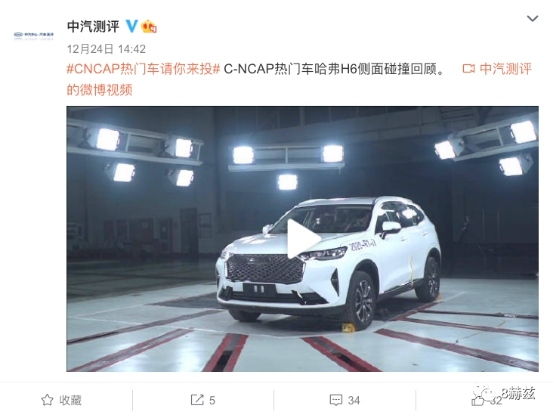This screenshot has width=554, height=418.
Task: Click the video camera icon before 中汽测评
Action: (468, 69)
